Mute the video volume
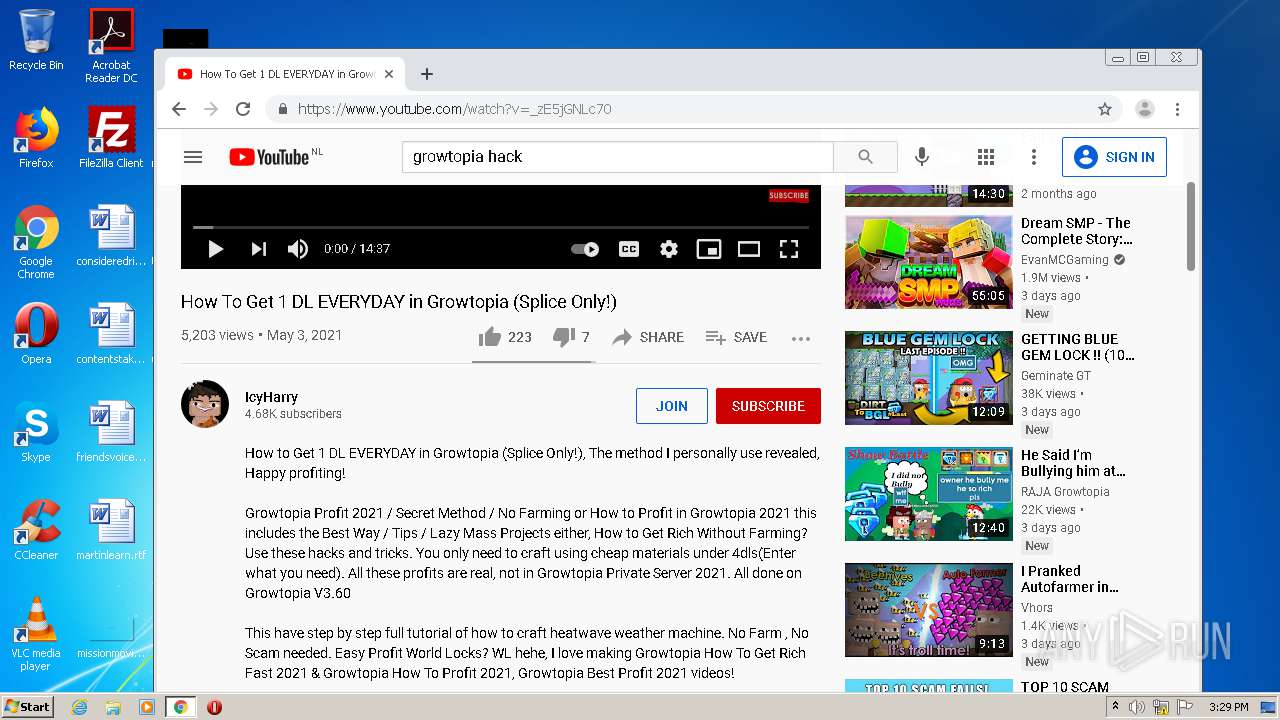 pyautogui.click(x=298, y=249)
